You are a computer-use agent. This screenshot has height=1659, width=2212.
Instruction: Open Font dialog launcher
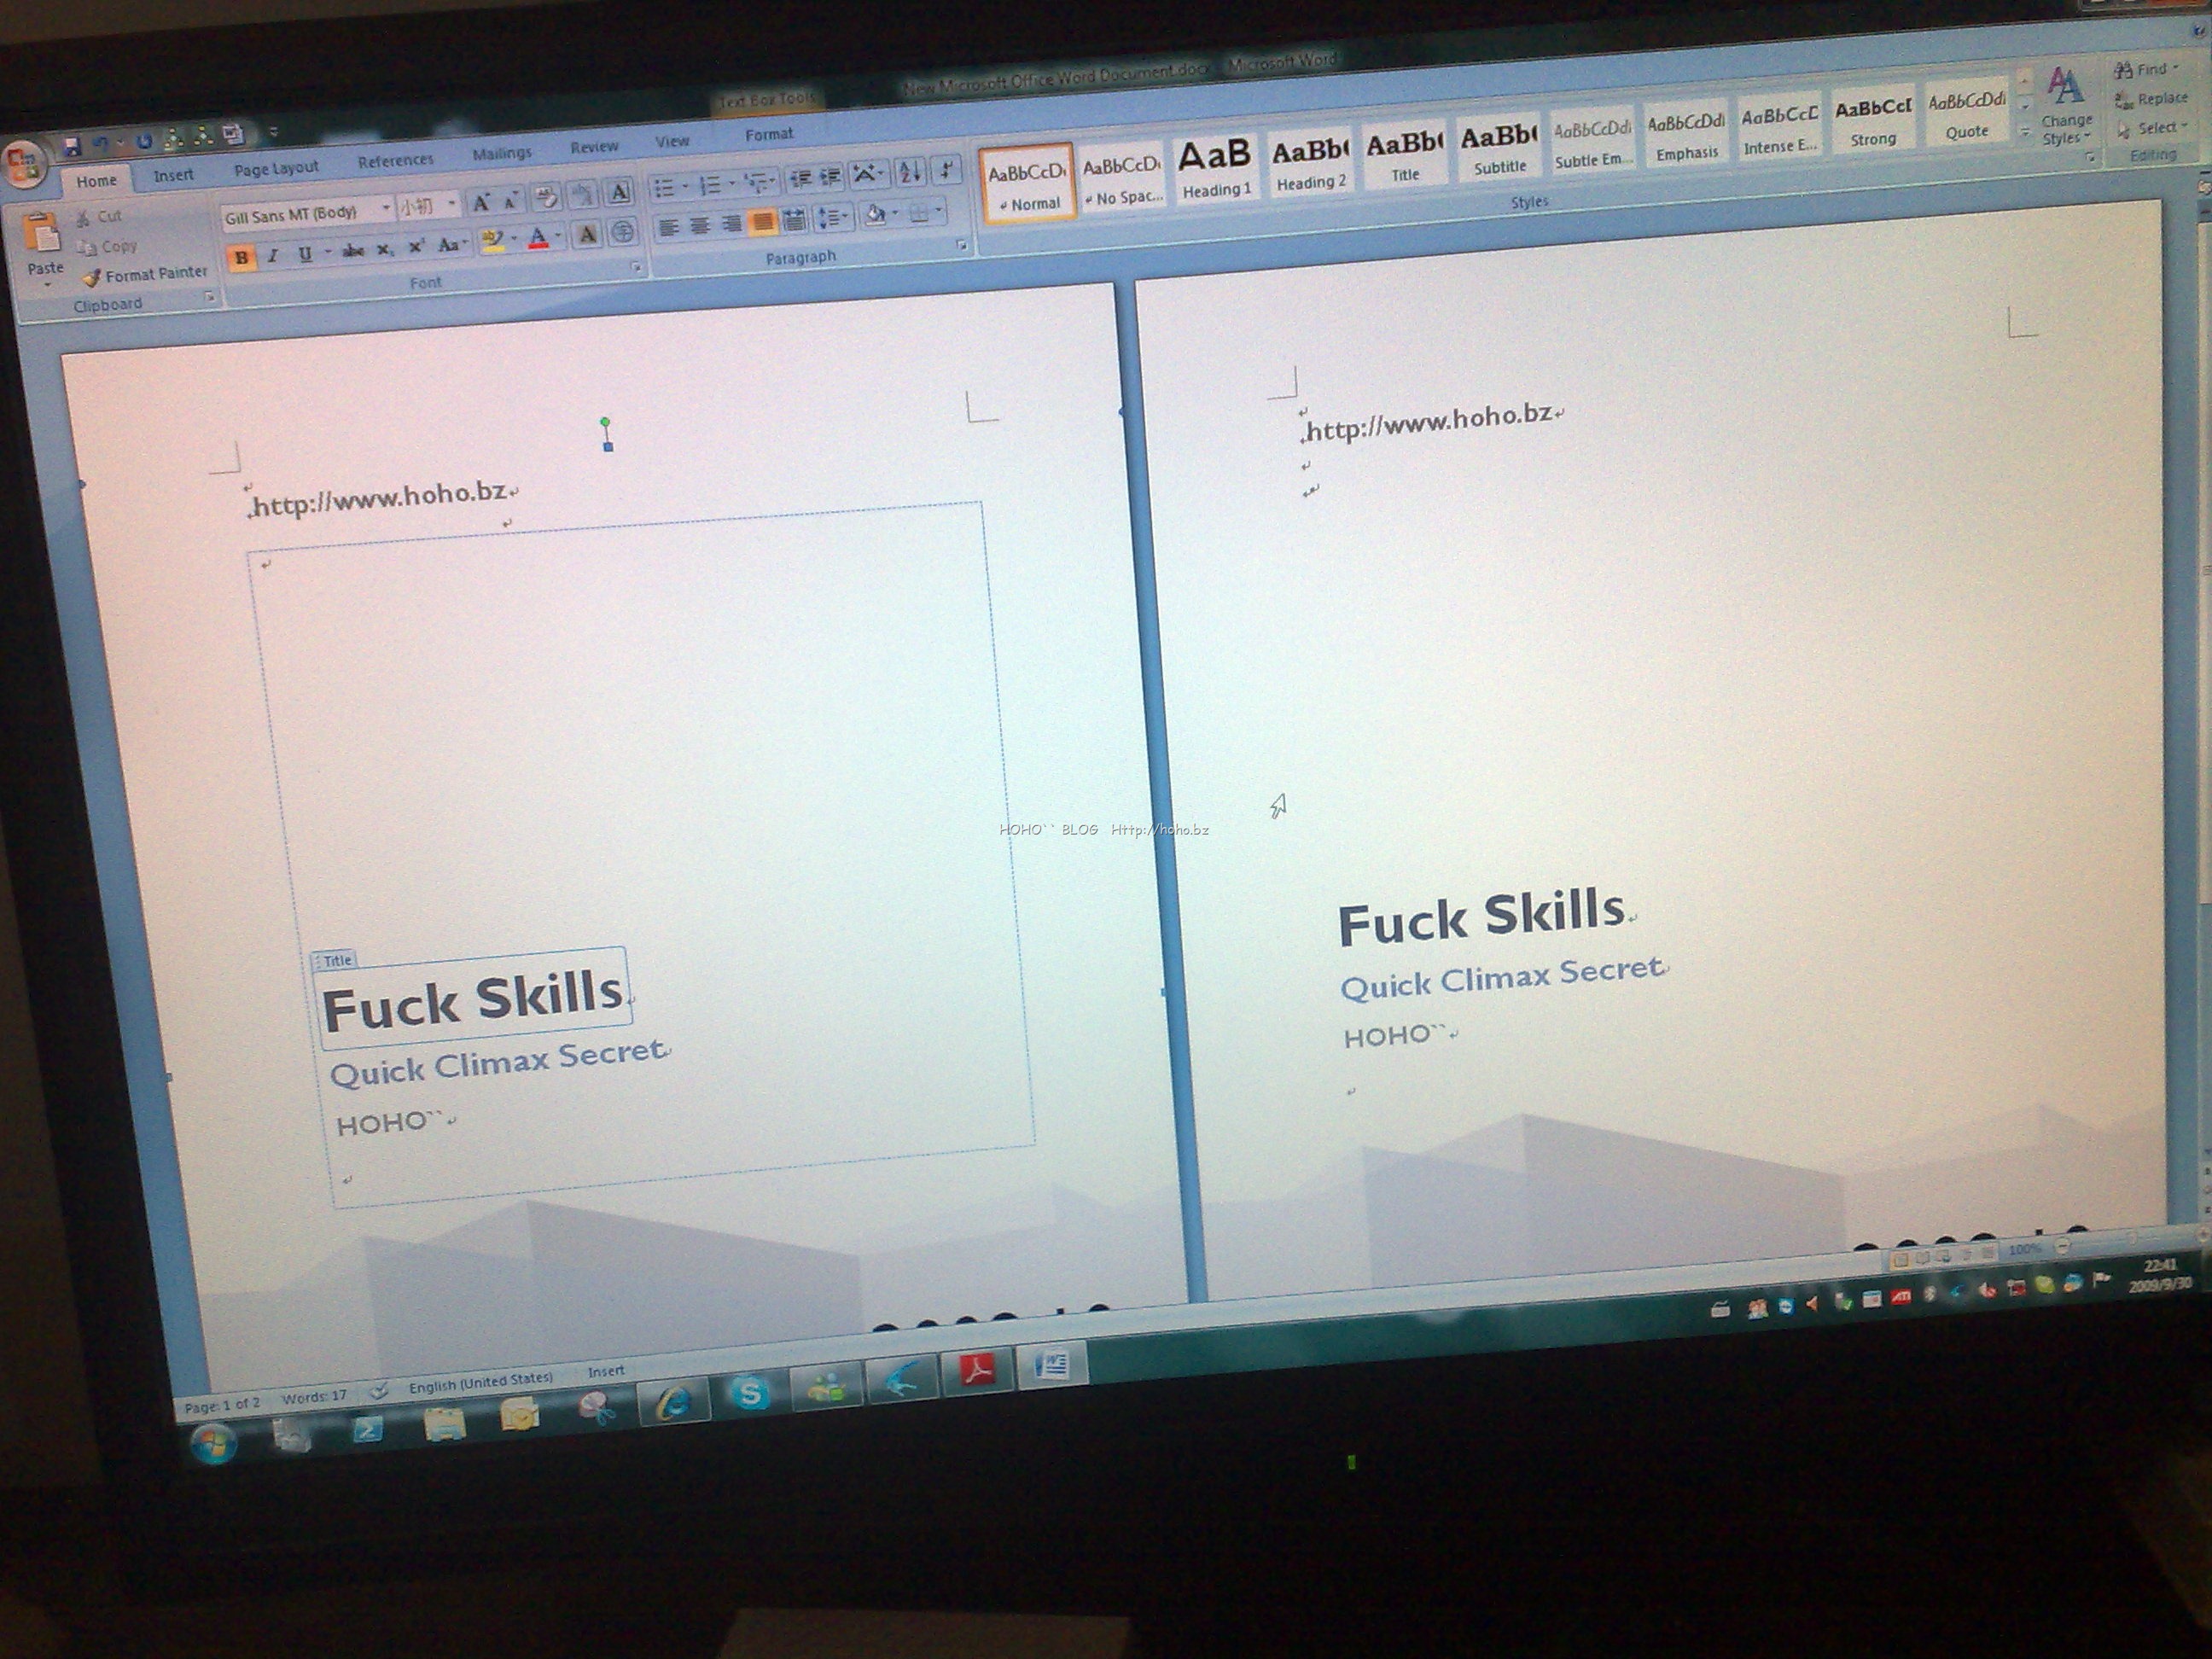coord(636,267)
